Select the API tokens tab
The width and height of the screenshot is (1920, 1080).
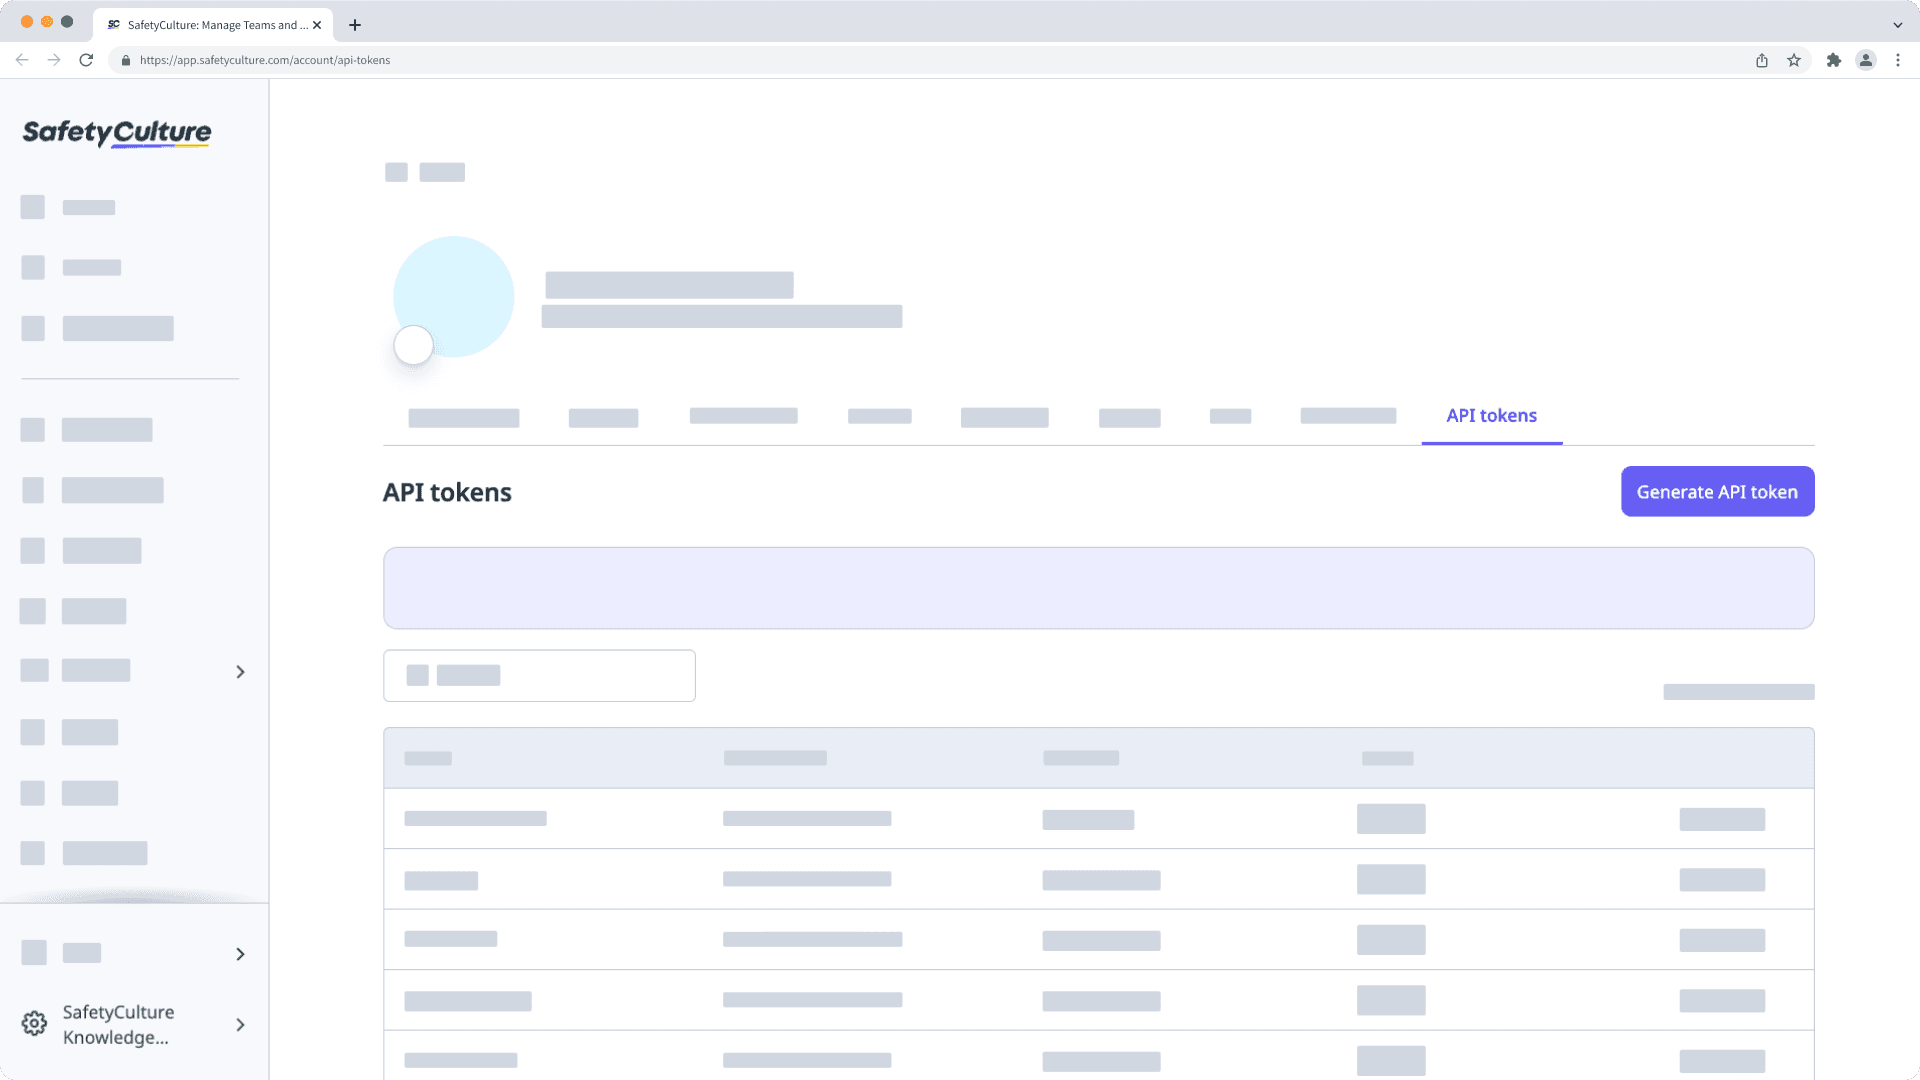click(x=1491, y=415)
